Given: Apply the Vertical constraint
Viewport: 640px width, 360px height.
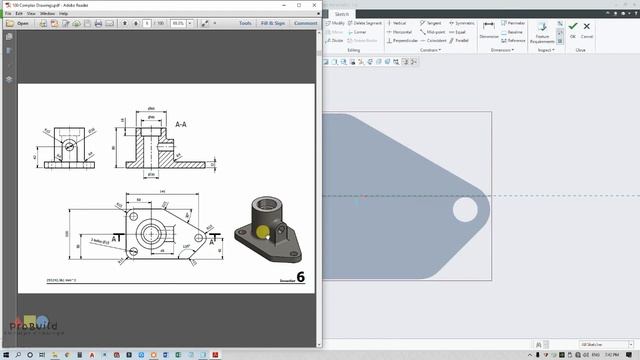Looking at the screenshot, I should [x=396, y=23].
